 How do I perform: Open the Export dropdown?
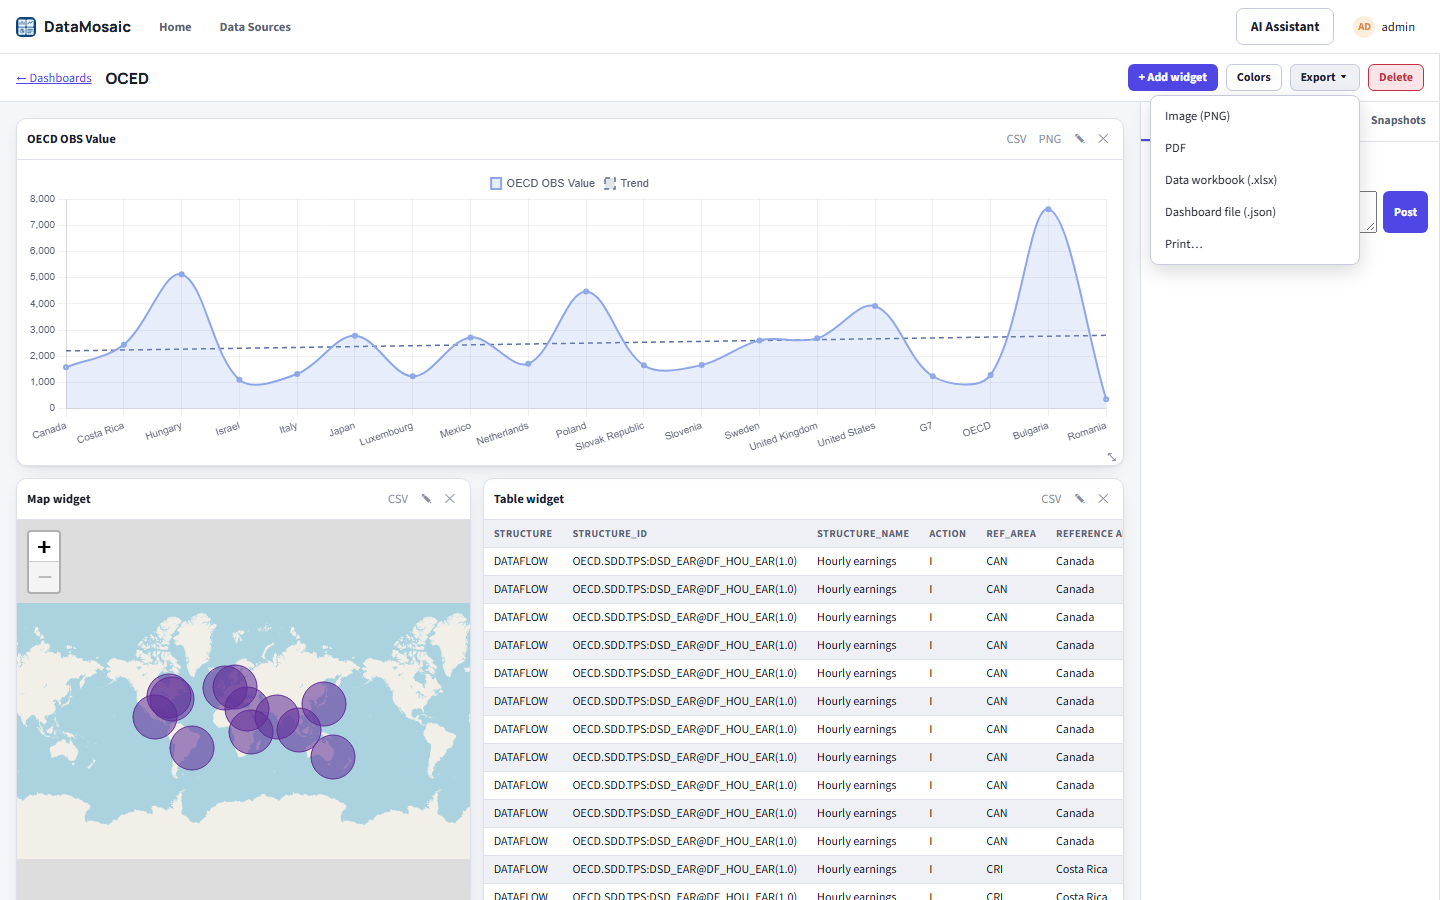click(x=1324, y=77)
